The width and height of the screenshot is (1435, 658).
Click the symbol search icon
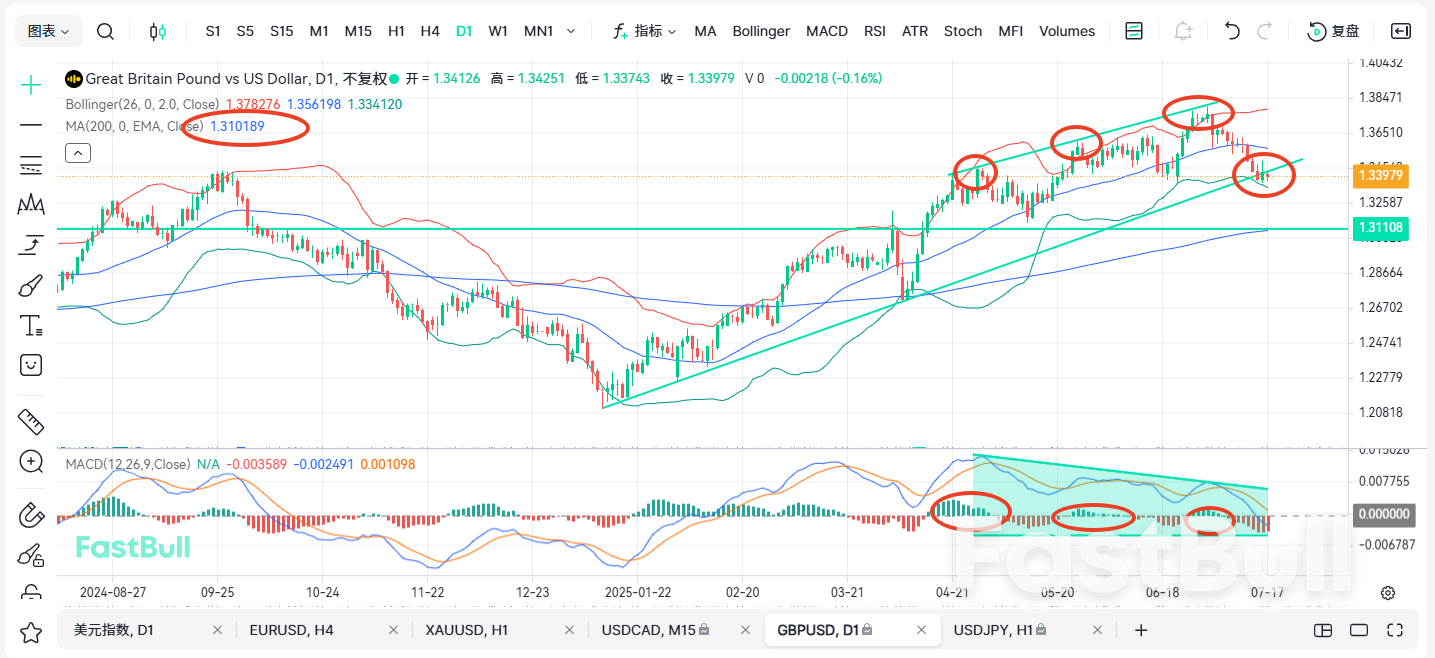[x=105, y=31]
